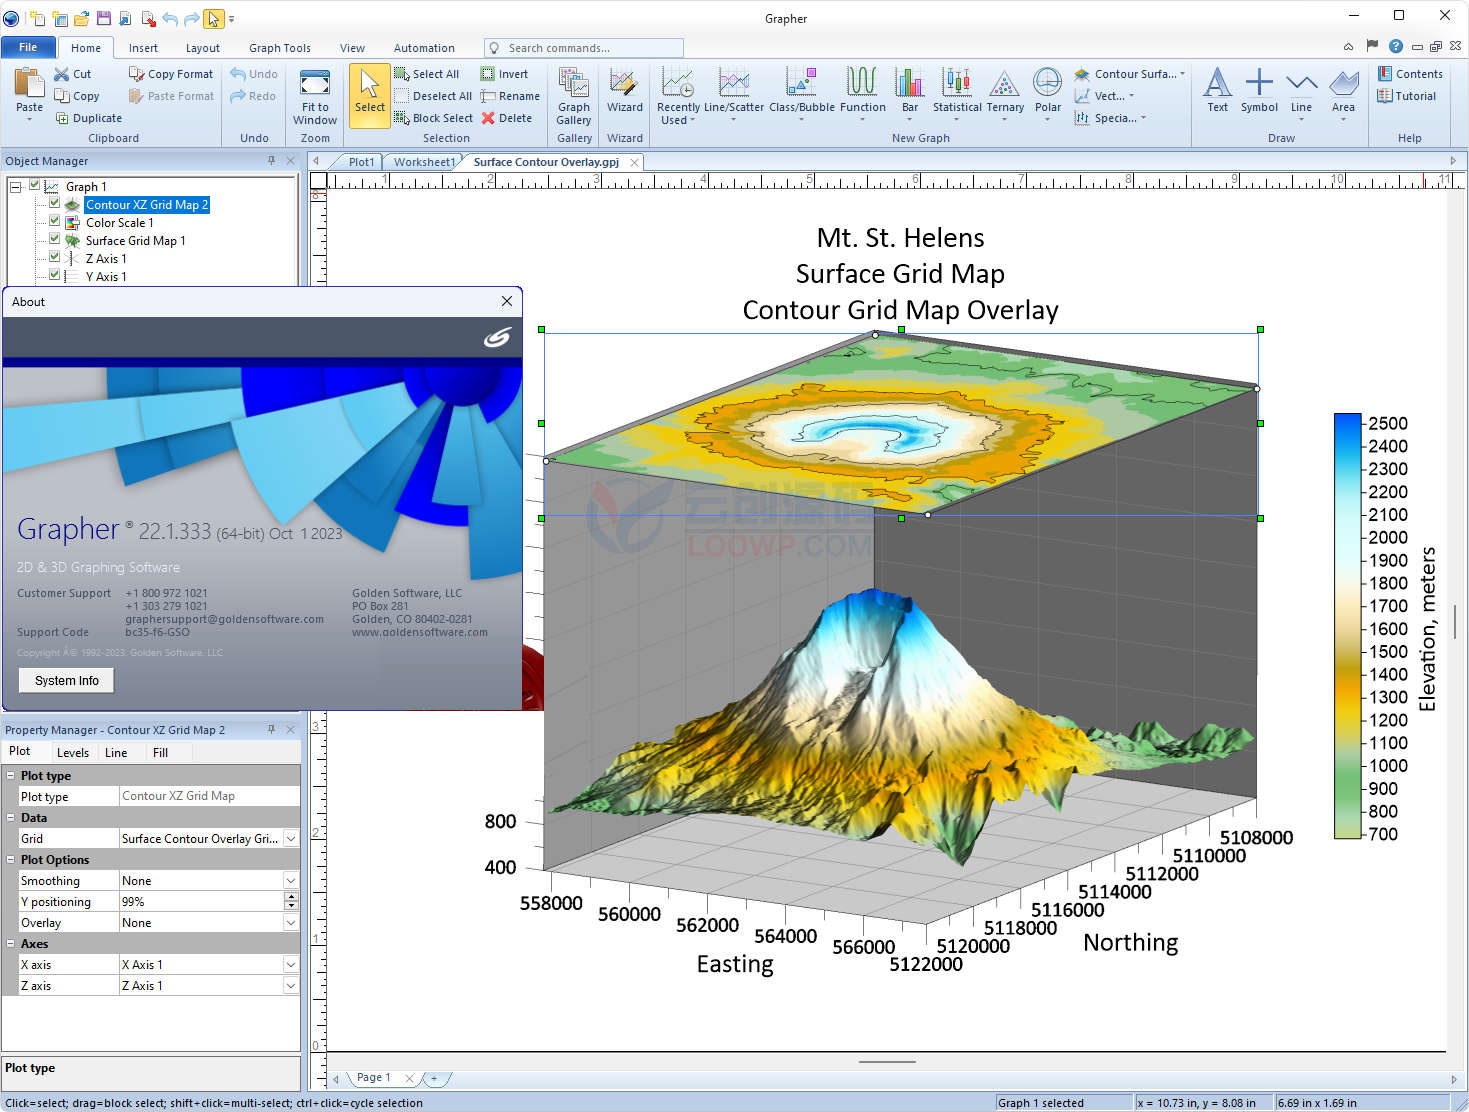Click the Invert selection button
1469x1112 pixels.
pyautogui.click(x=504, y=74)
